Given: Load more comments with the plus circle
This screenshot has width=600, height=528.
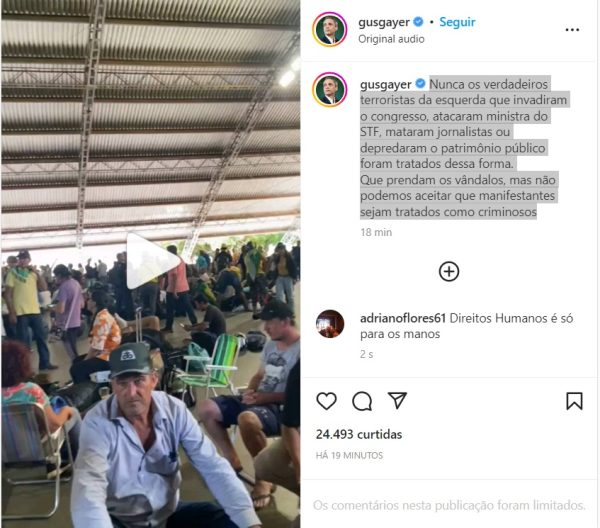Looking at the screenshot, I should [449, 272].
